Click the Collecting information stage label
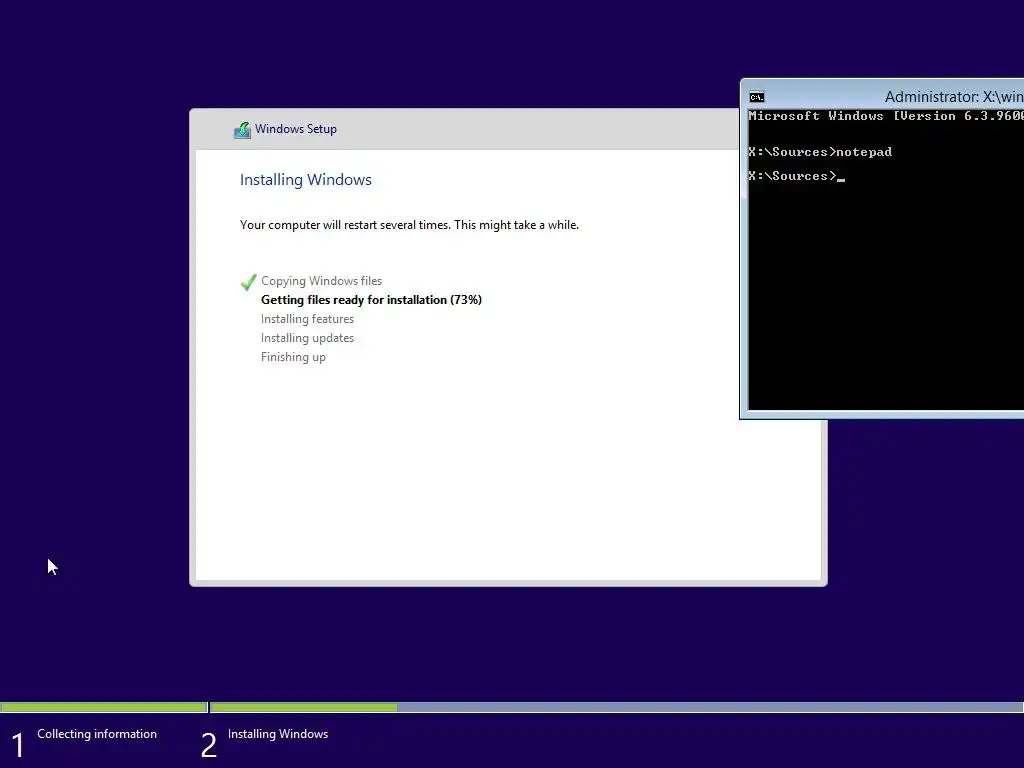Viewport: 1024px width, 768px height. point(97,734)
